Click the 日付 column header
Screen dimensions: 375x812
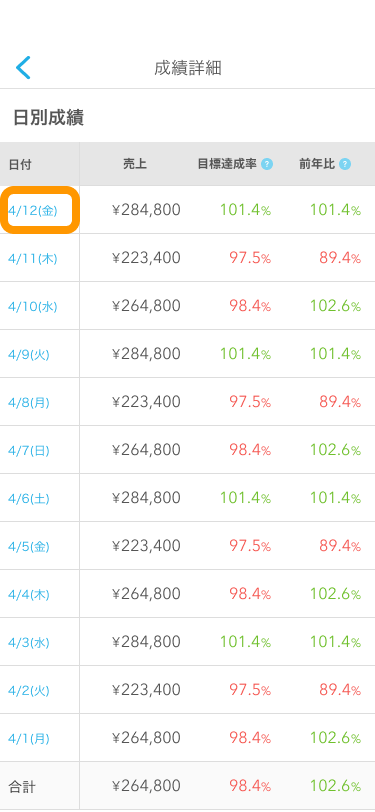point(20,165)
